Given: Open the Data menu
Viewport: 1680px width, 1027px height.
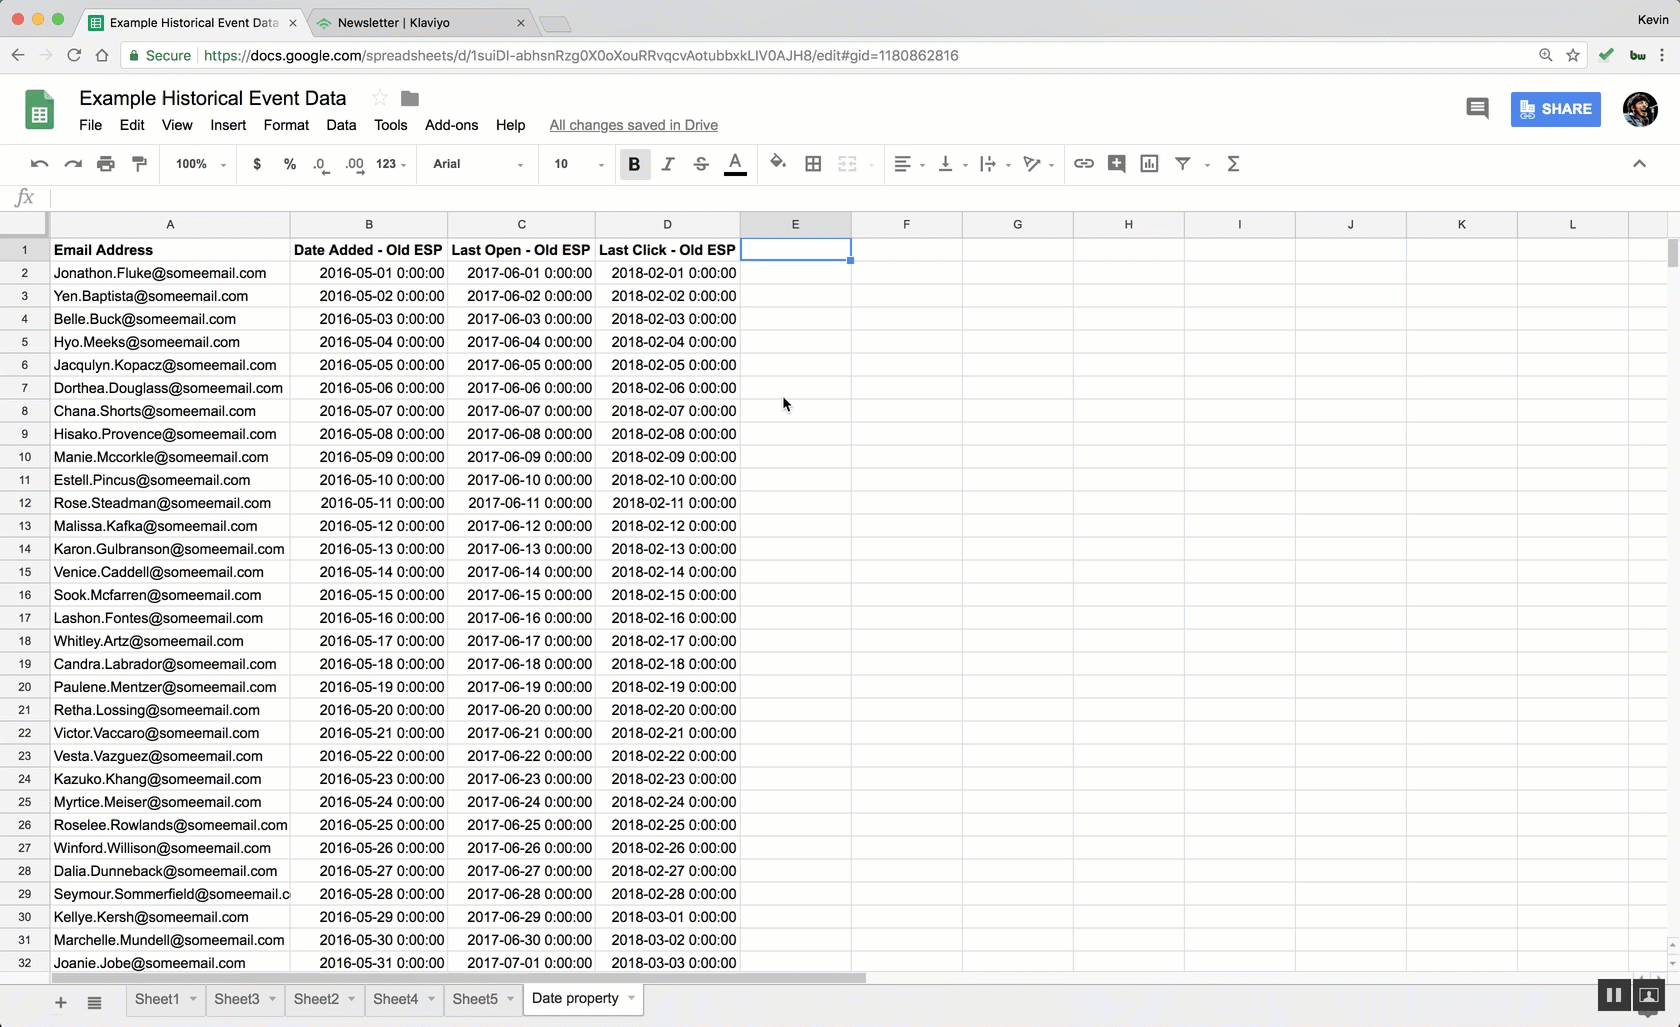Looking at the screenshot, I should [341, 125].
